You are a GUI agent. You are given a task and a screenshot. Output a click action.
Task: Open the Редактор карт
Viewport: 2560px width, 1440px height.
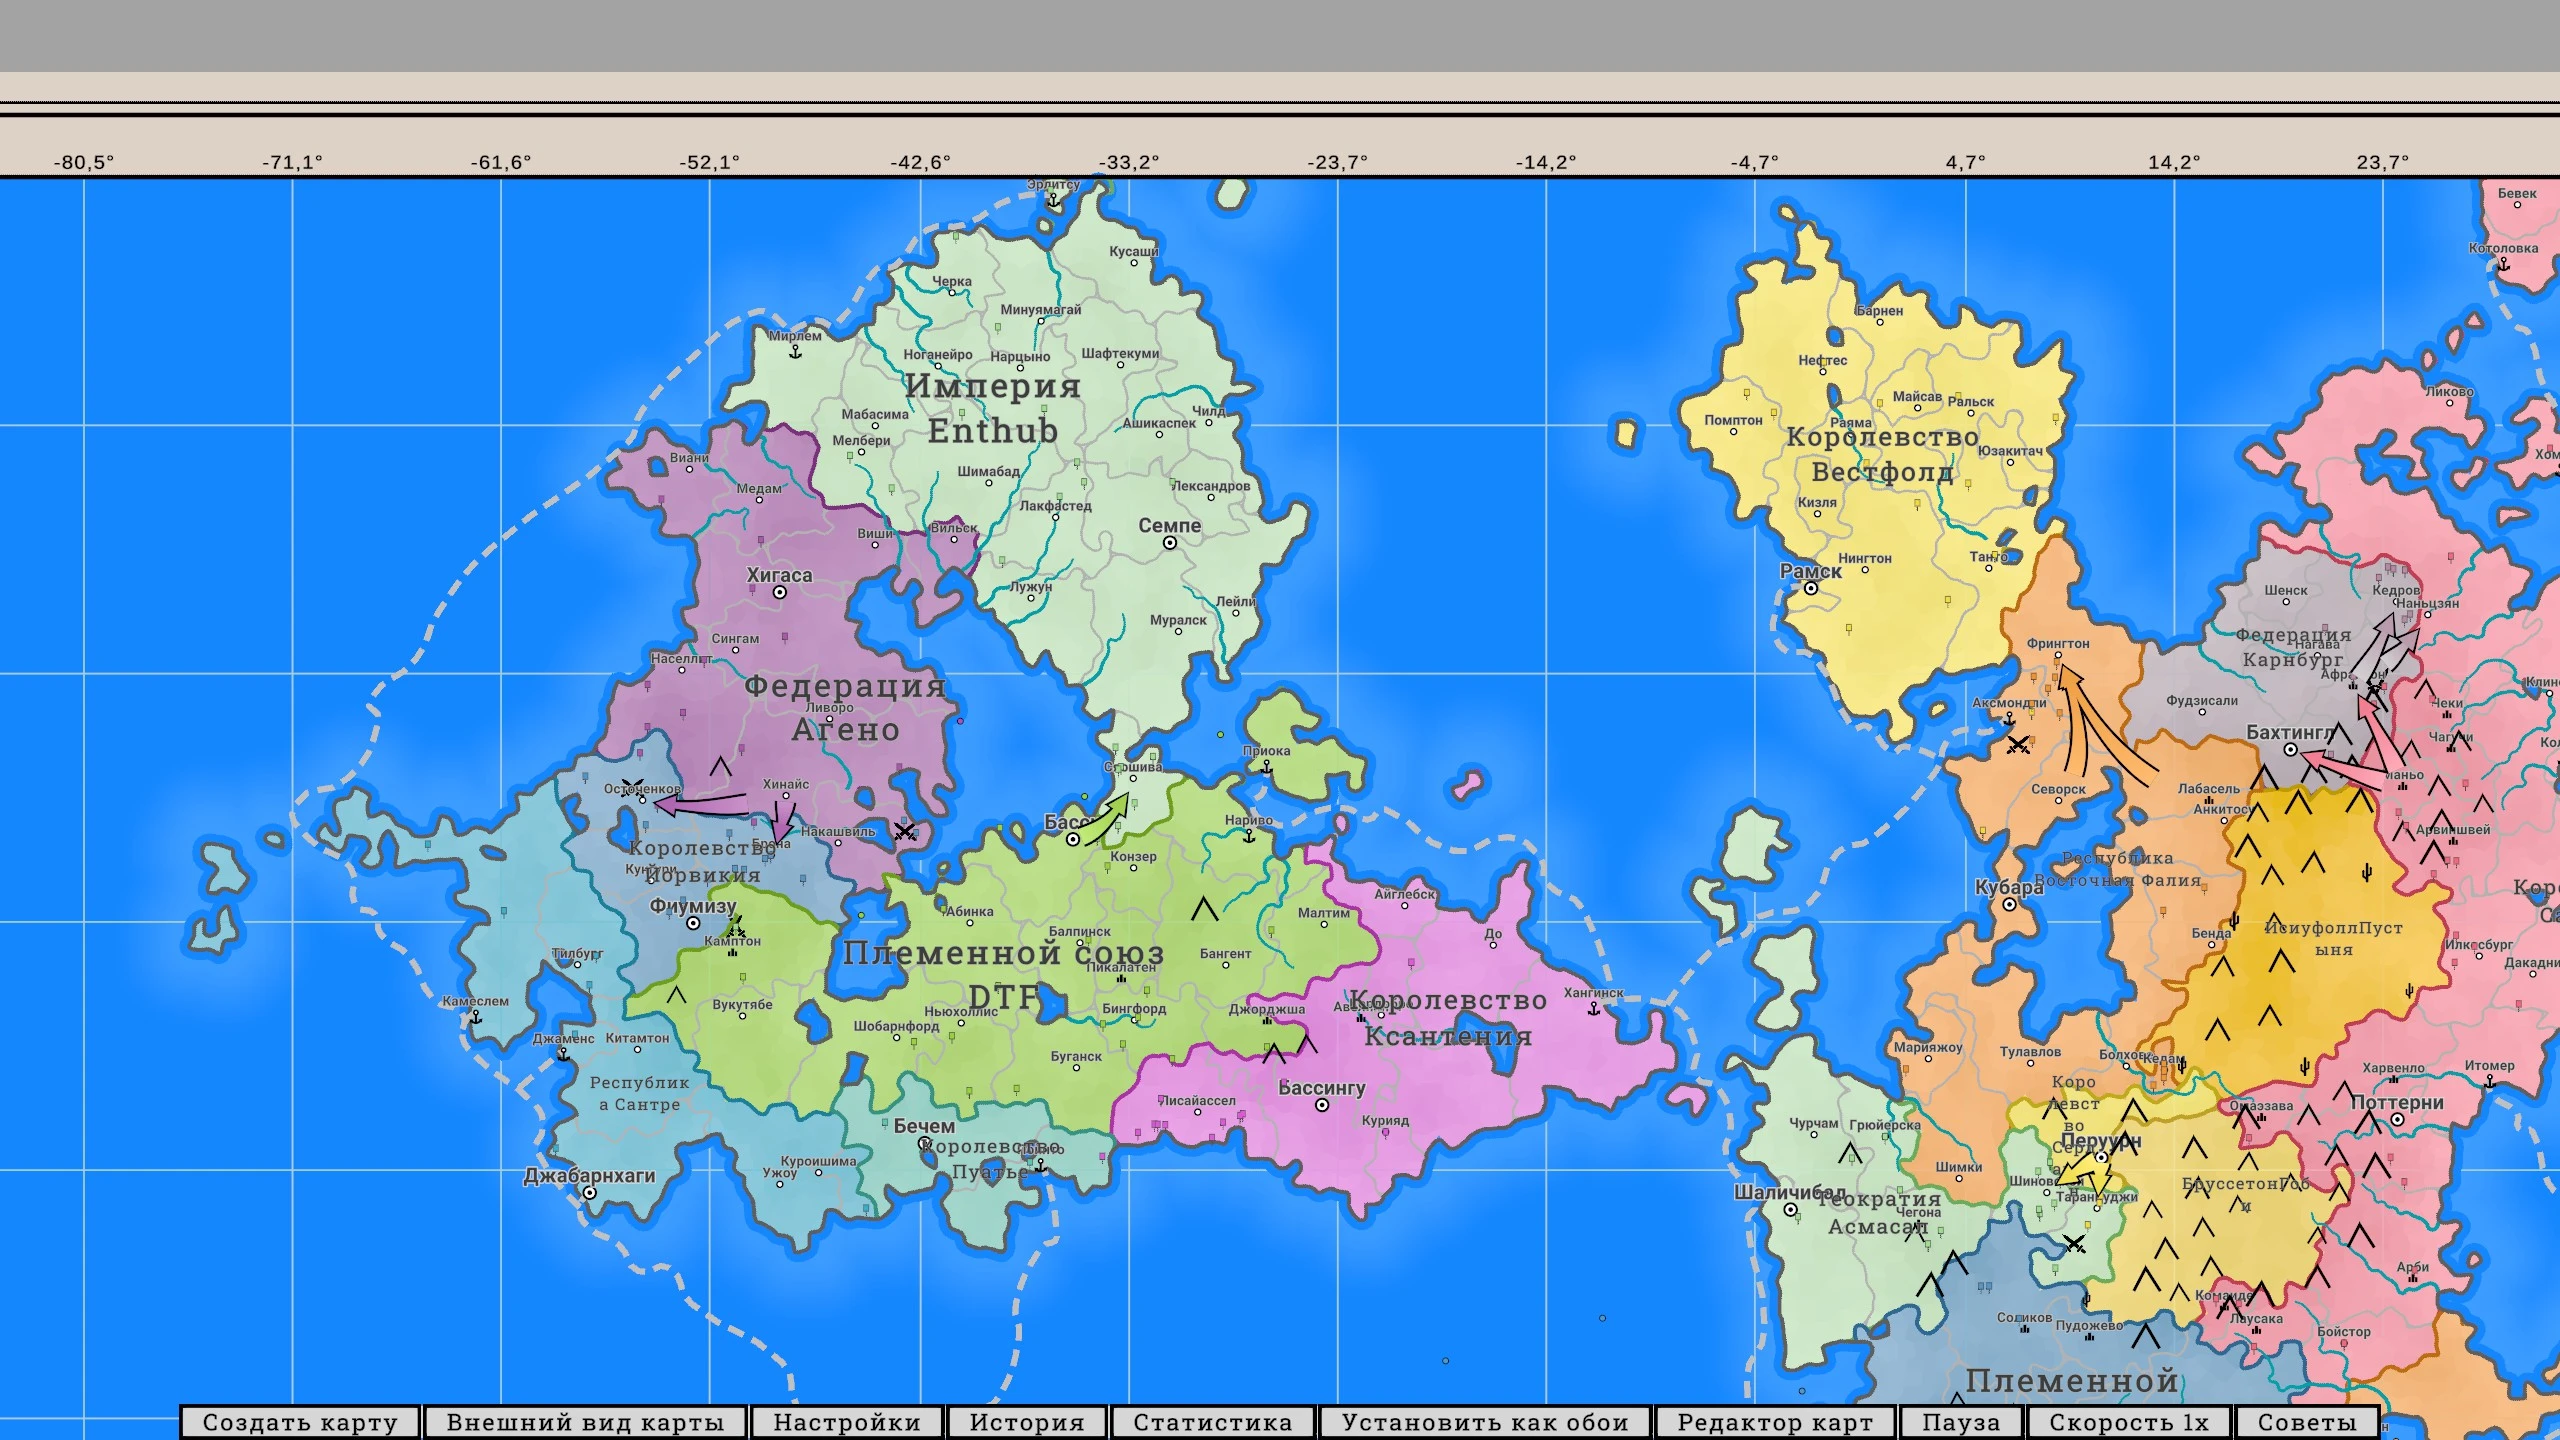click(x=1774, y=1422)
